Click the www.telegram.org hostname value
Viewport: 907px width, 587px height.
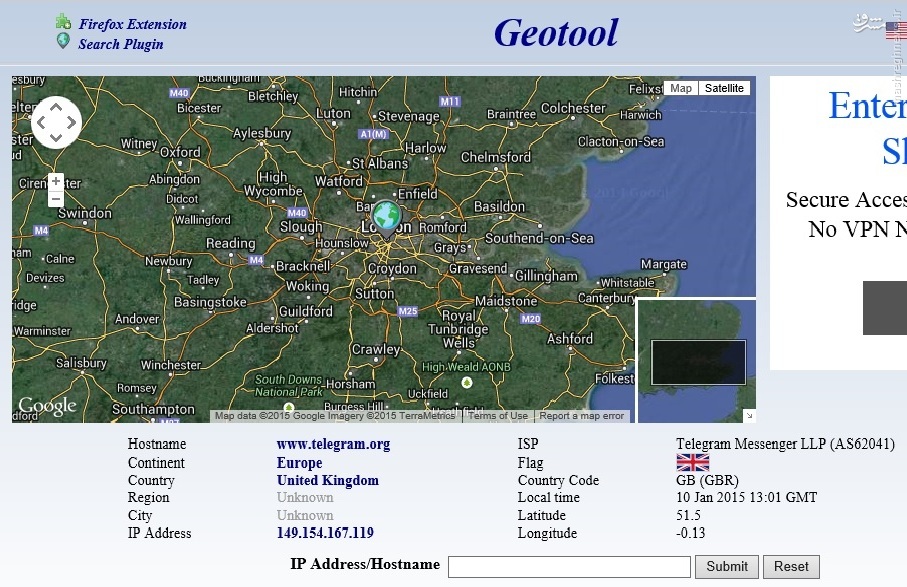(x=333, y=444)
